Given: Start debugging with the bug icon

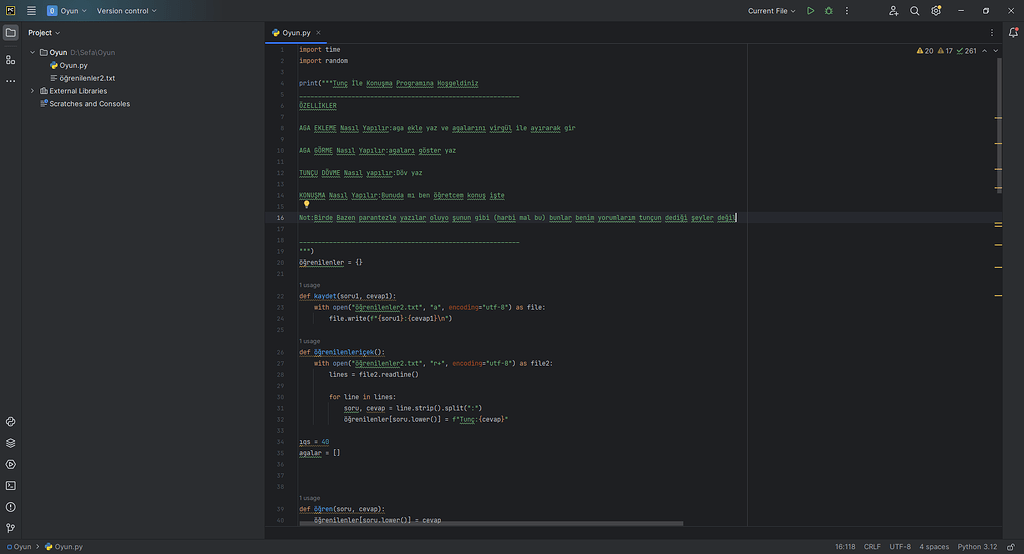Looking at the screenshot, I should click(828, 11).
